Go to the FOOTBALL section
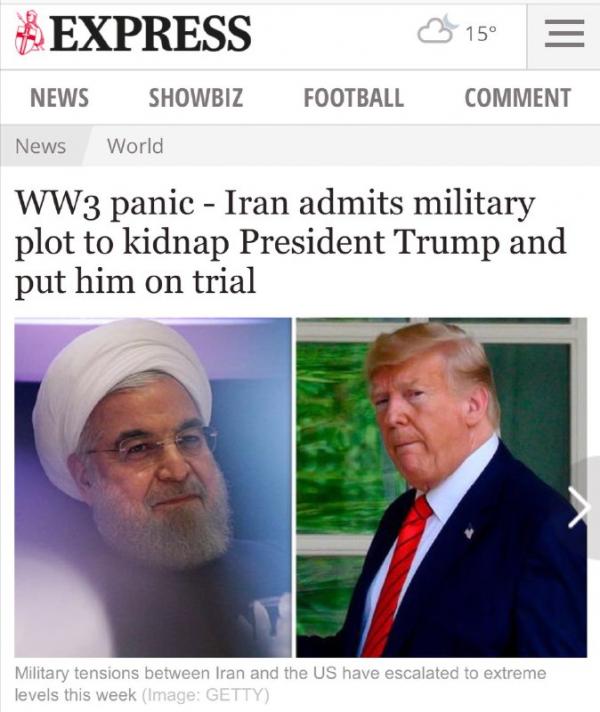The height and width of the screenshot is (712, 600). tap(353, 98)
